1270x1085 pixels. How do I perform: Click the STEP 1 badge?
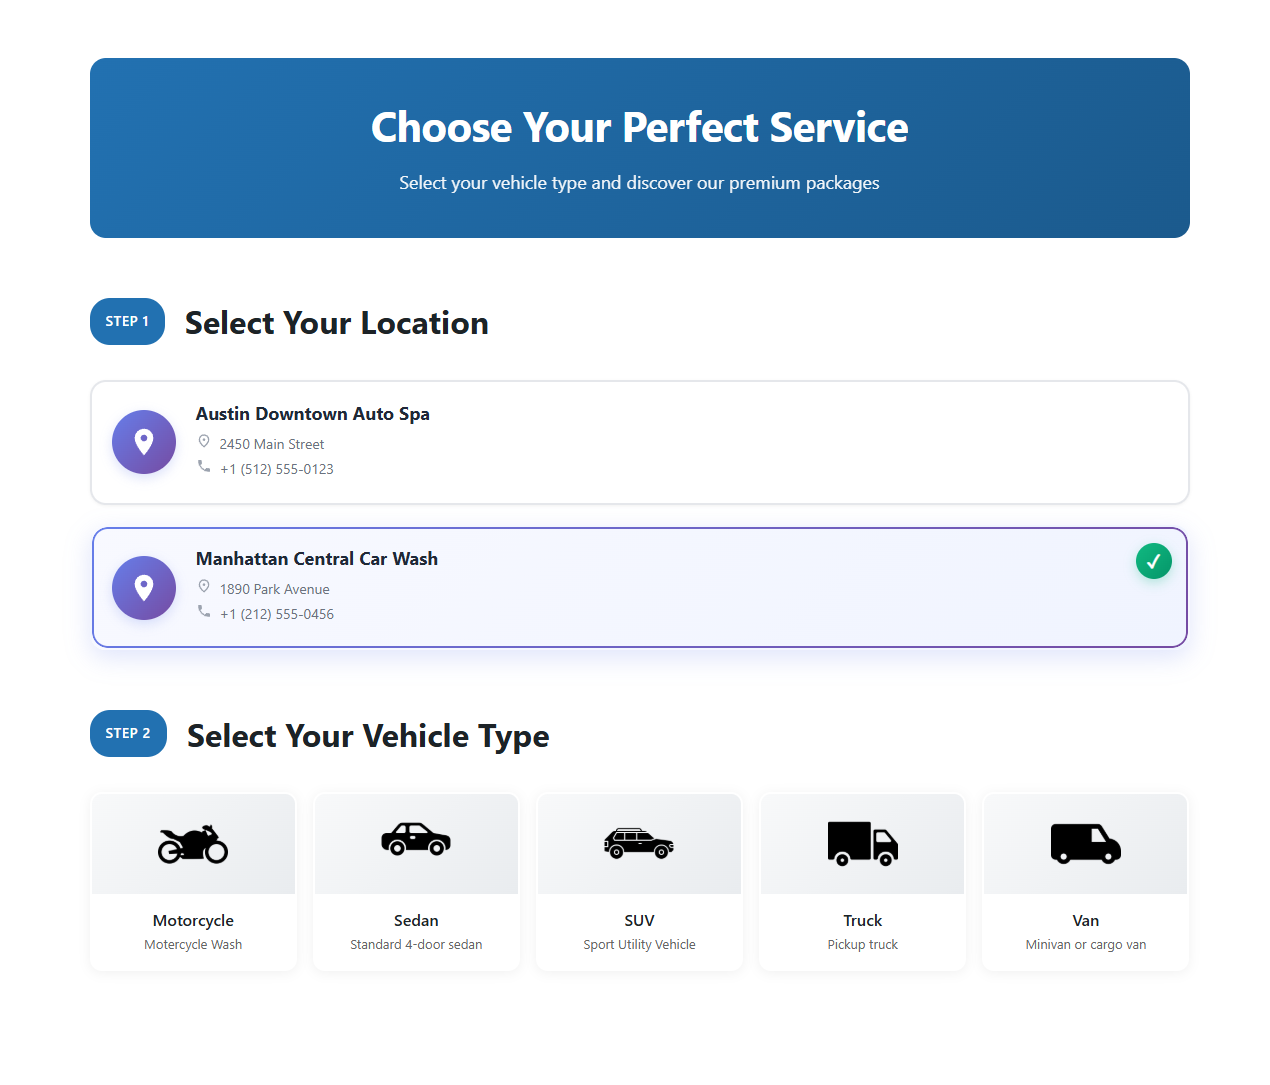(x=127, y=321)
